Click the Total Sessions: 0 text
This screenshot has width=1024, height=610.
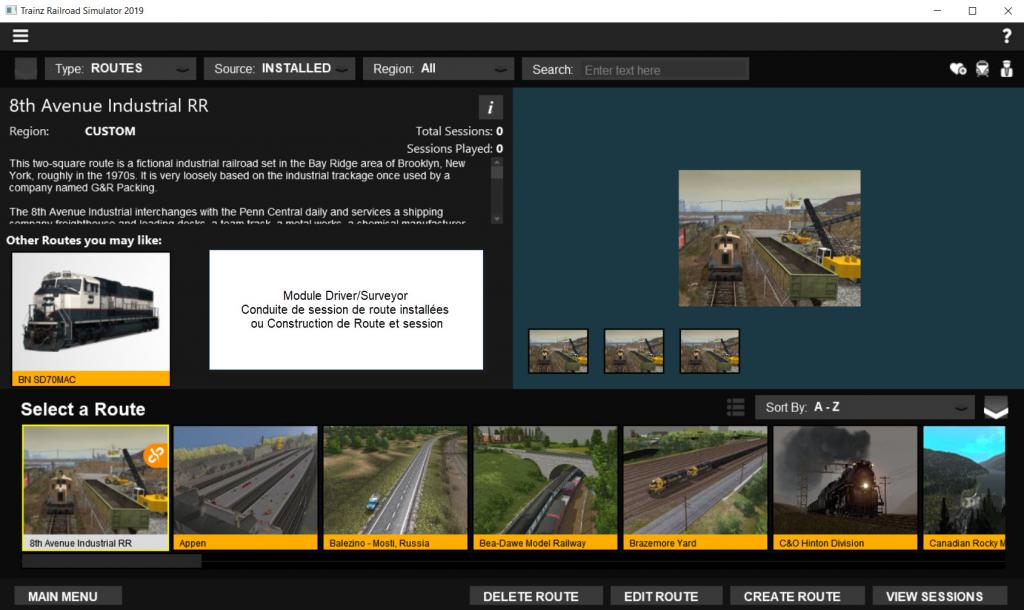point(459,131)
